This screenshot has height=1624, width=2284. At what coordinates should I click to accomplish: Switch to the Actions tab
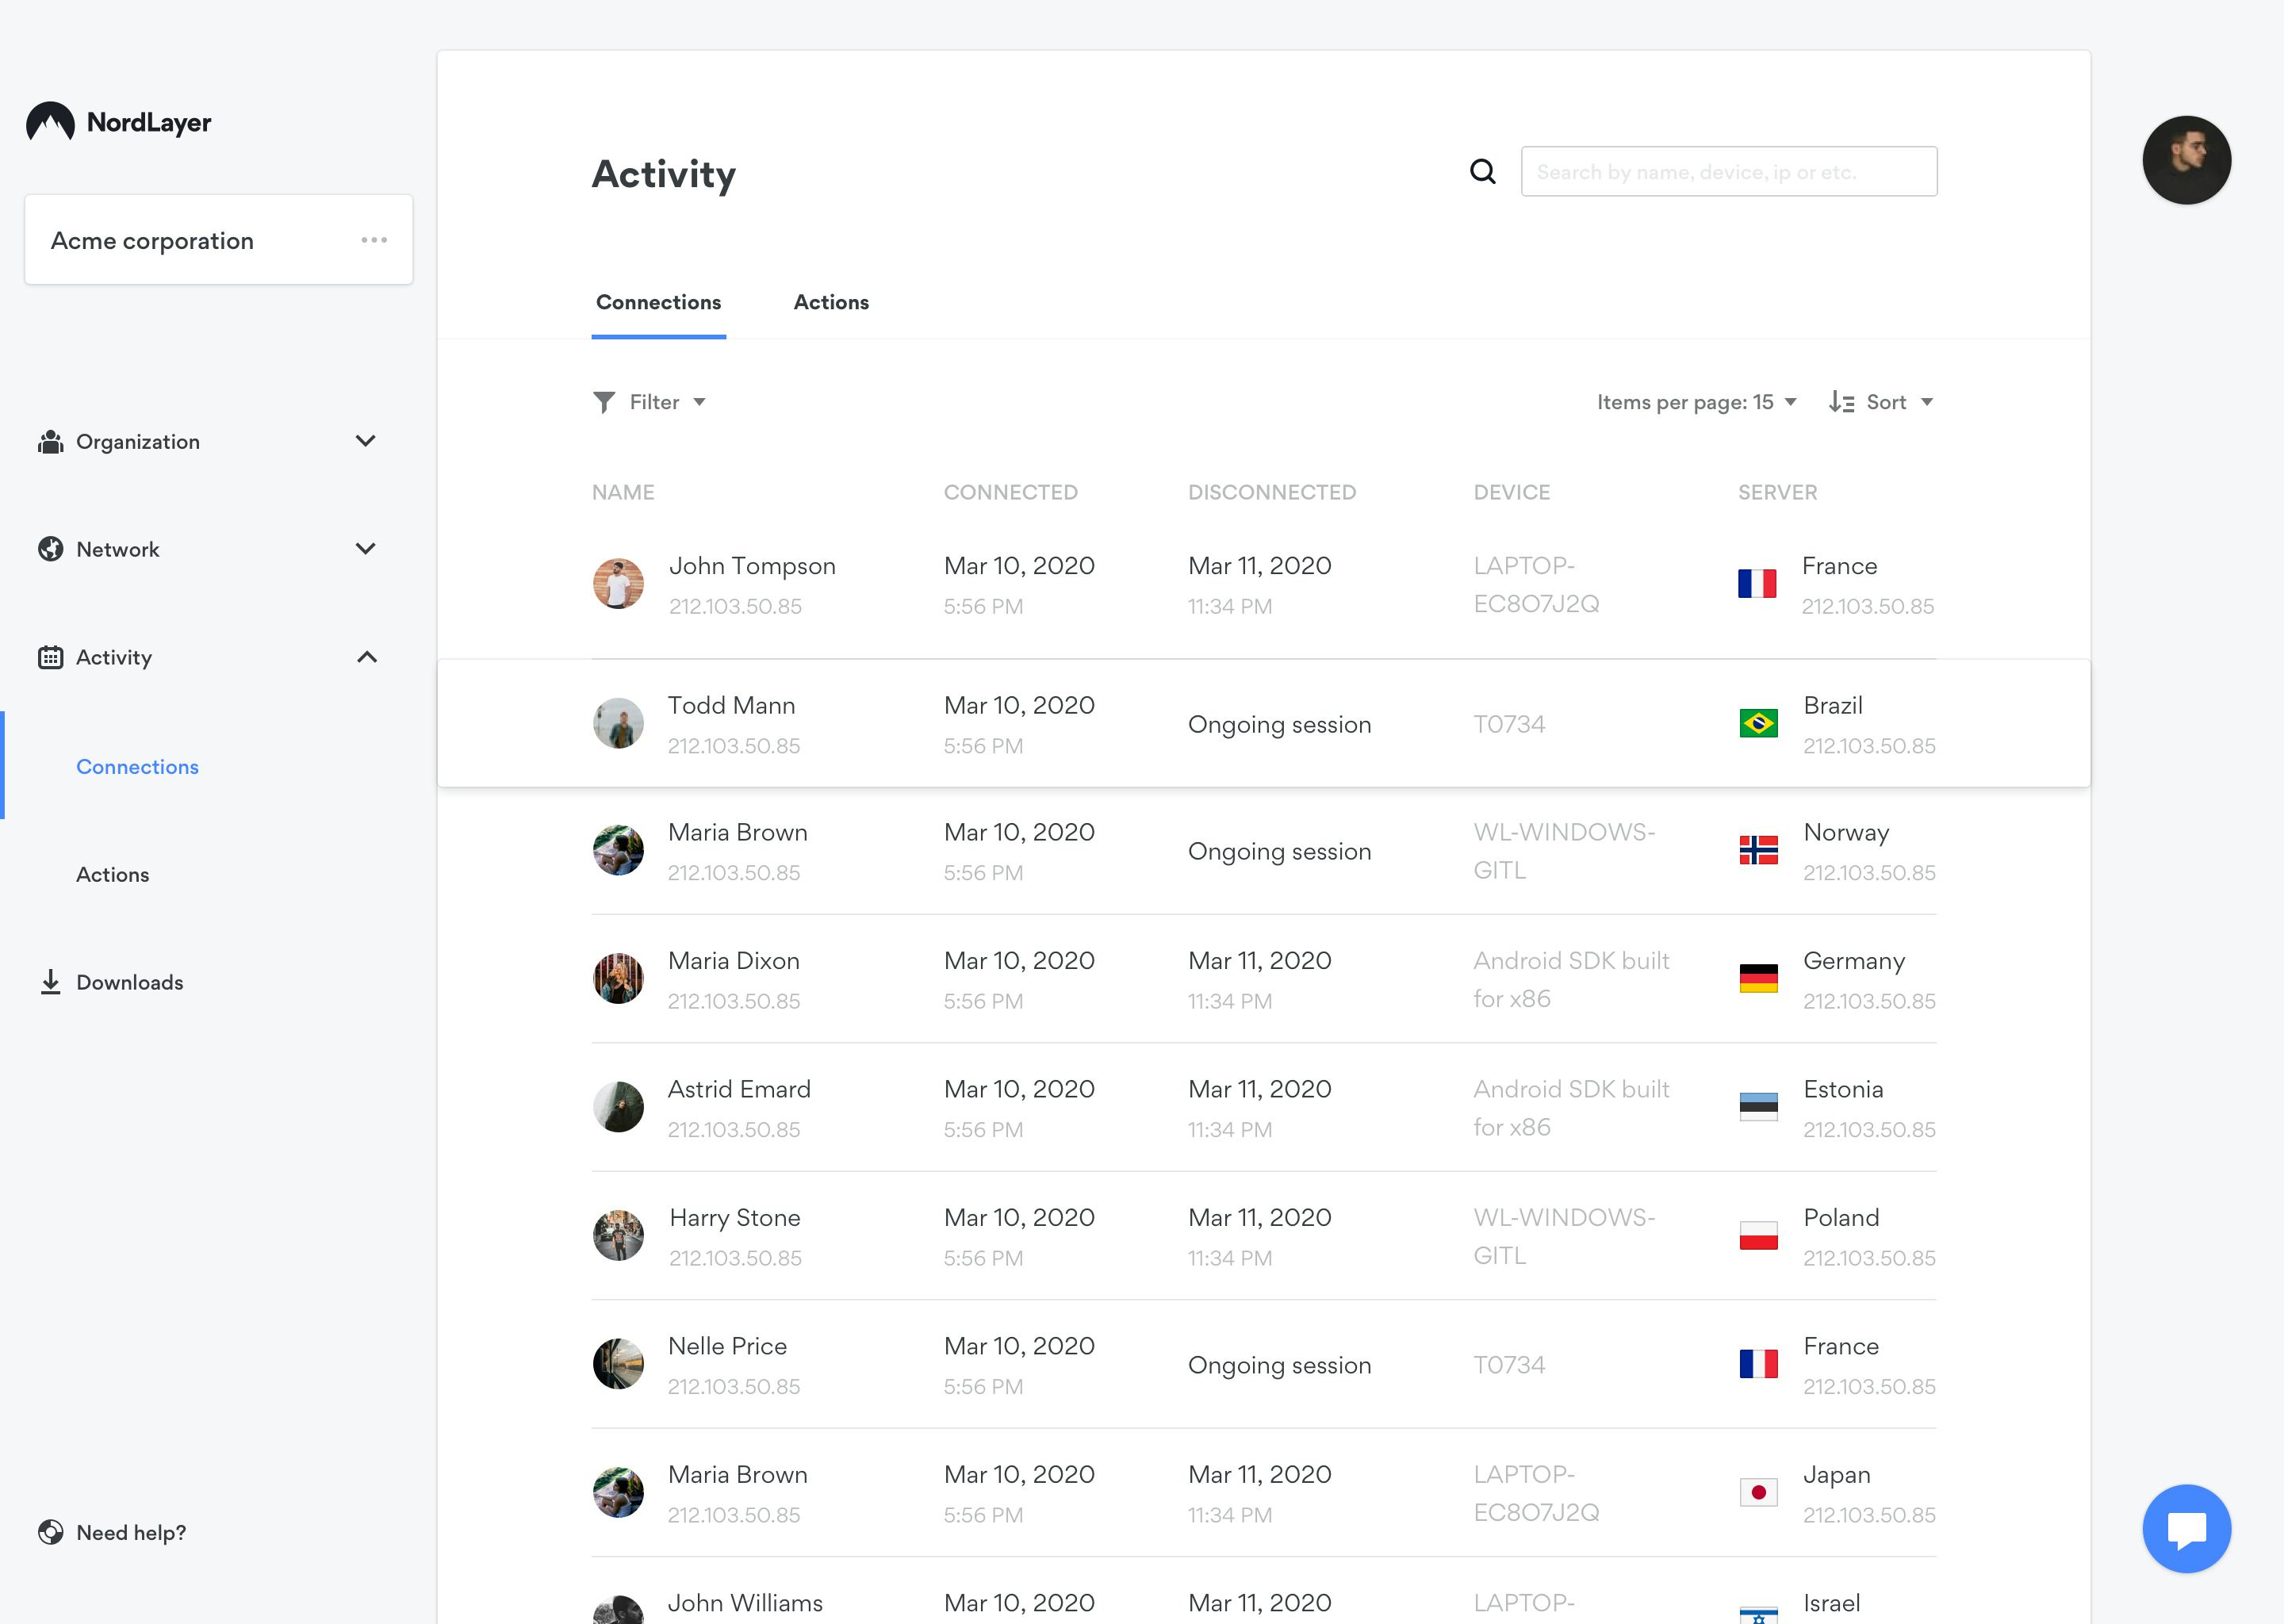[x=831, y=301]
